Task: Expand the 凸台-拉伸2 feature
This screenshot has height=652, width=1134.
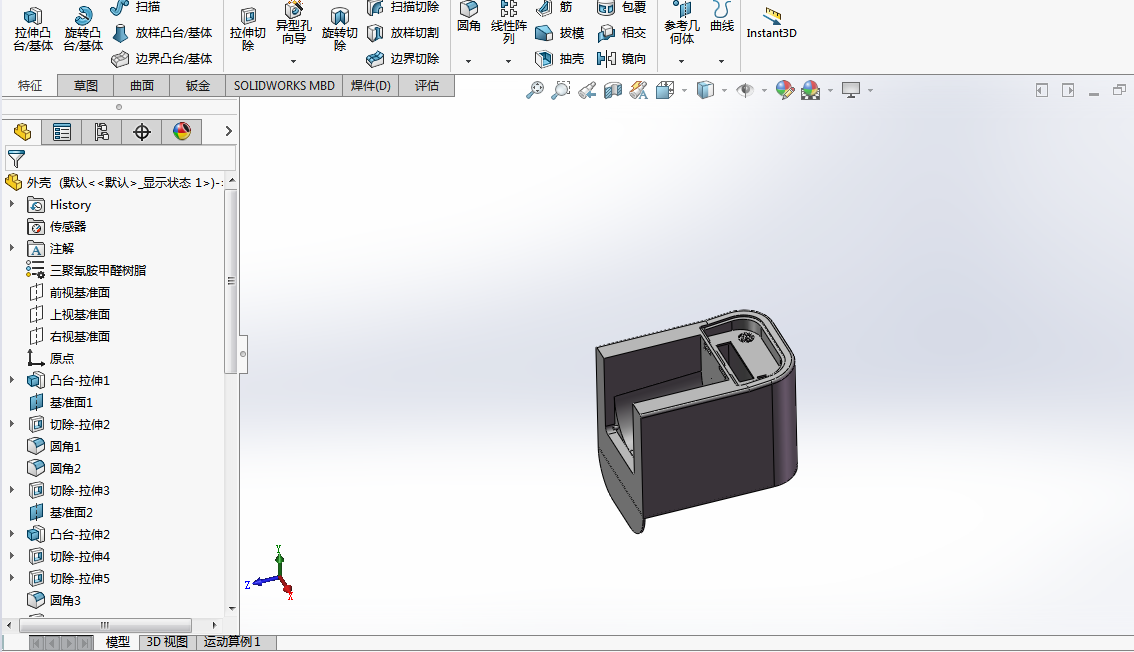Action: pos(12,533)
